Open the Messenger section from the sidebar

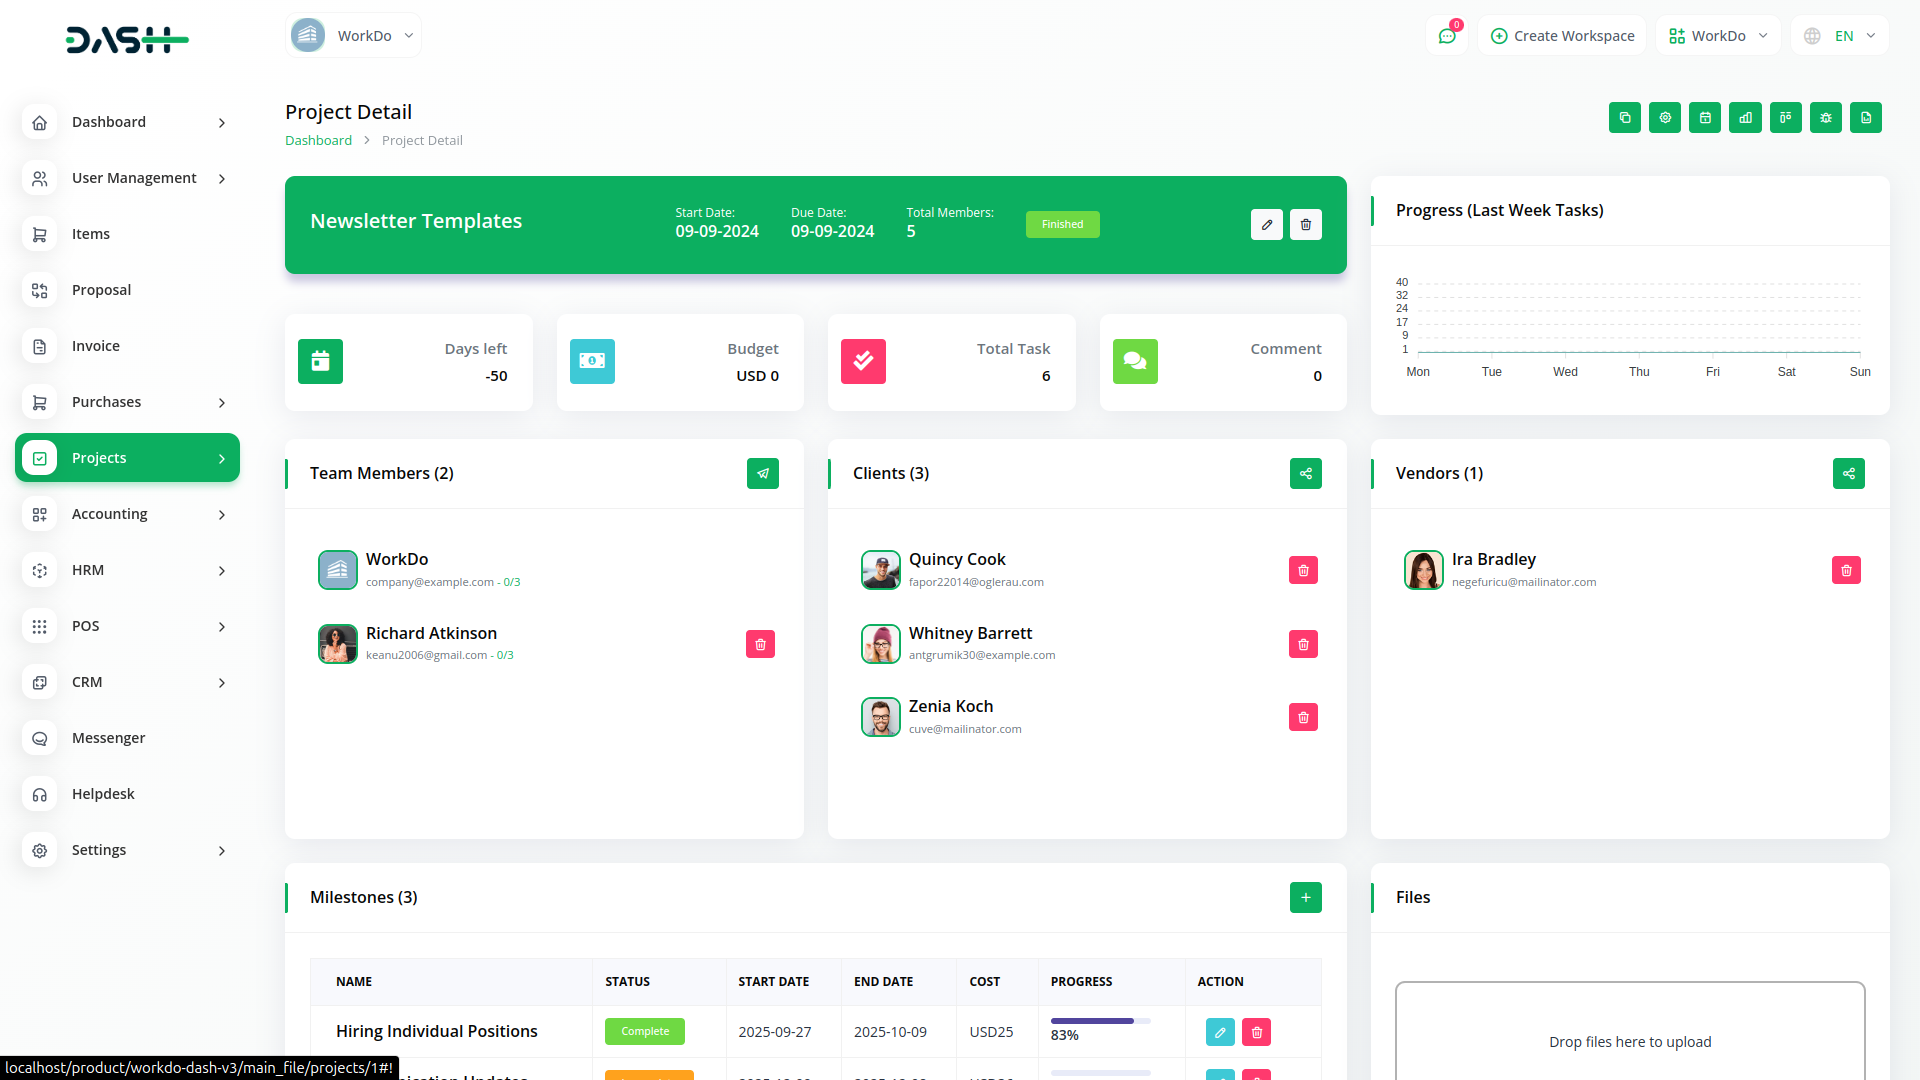(108, 738)
